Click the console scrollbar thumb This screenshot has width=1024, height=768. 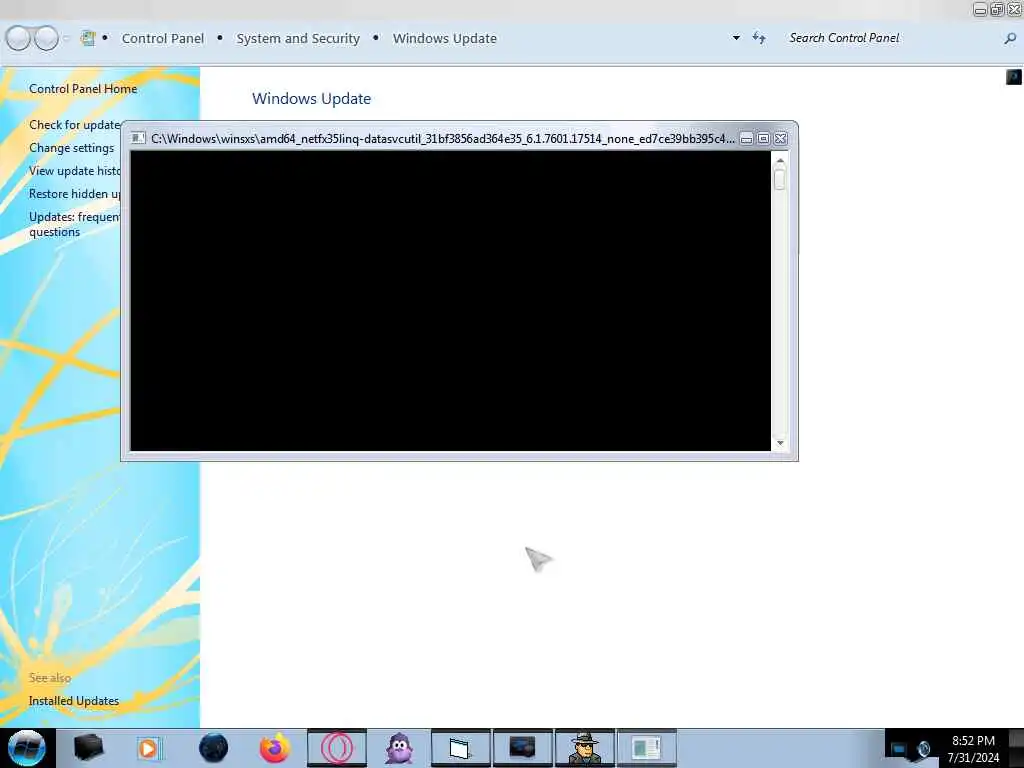click(780, 179)
